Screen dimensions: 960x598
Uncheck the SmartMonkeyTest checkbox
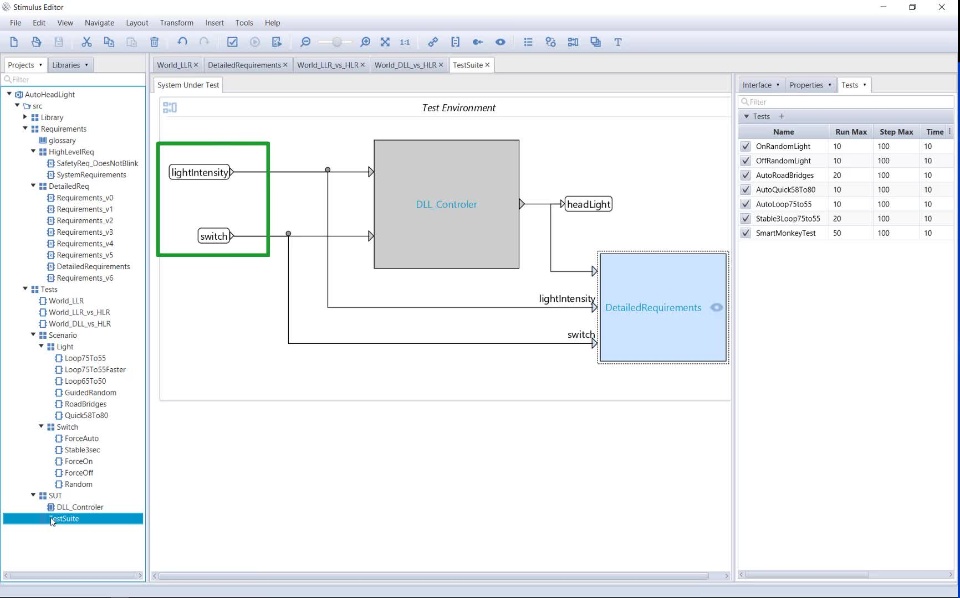tap(745, 233)
